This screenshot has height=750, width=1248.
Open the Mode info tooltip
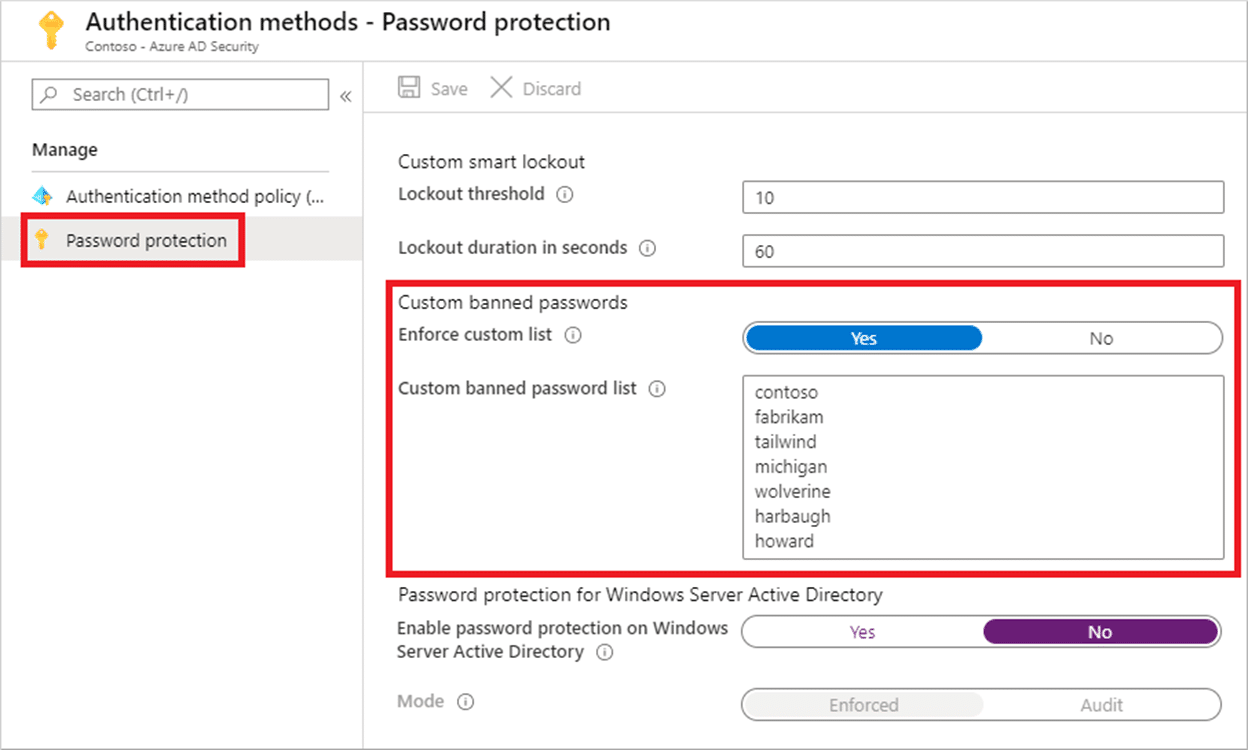(466, 702)
